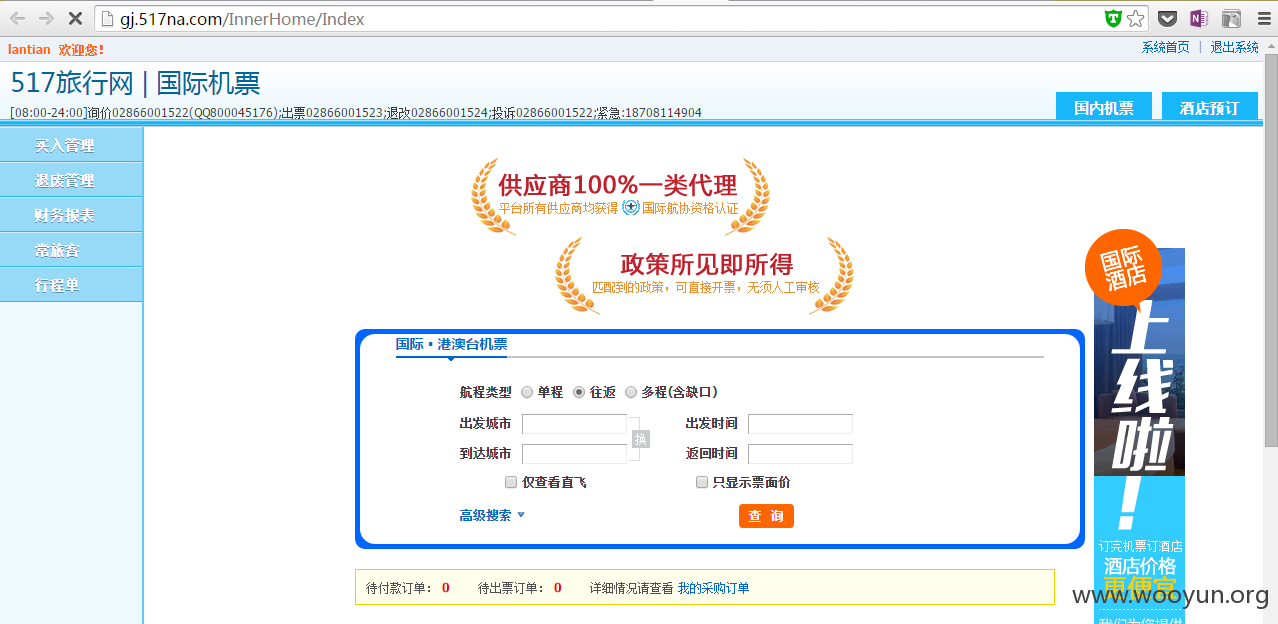Image resolution: width=1278 pixels, height=624 pixels.
Task: Click the orange 查询 search button
Action: tap(766, 516)
